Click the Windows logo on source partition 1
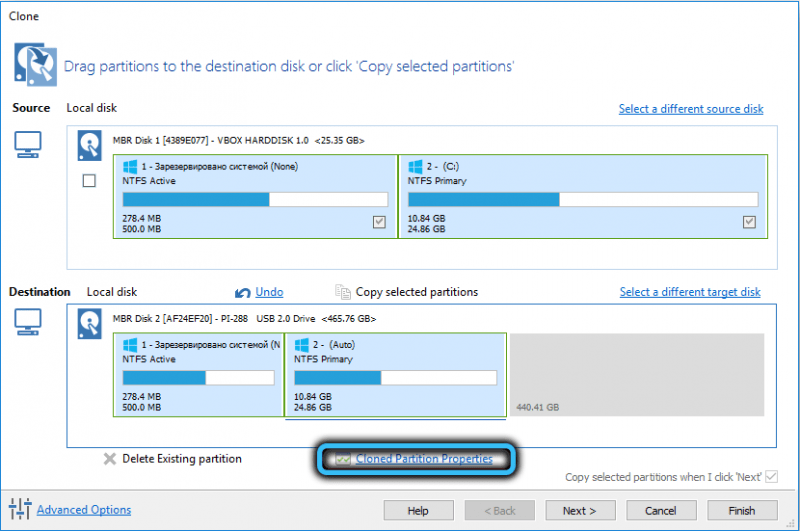800x531 pixels. pos(130,166)
